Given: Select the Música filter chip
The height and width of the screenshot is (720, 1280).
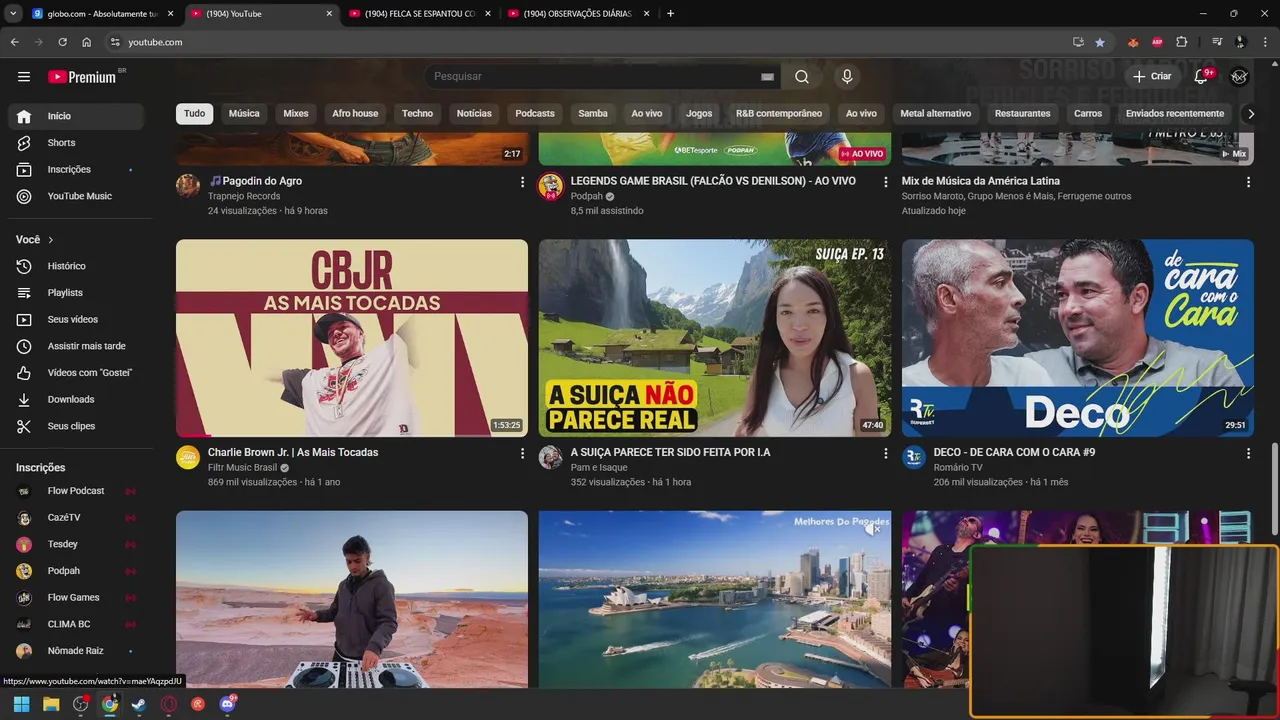Looking at the screenshot, I should 244,114.
